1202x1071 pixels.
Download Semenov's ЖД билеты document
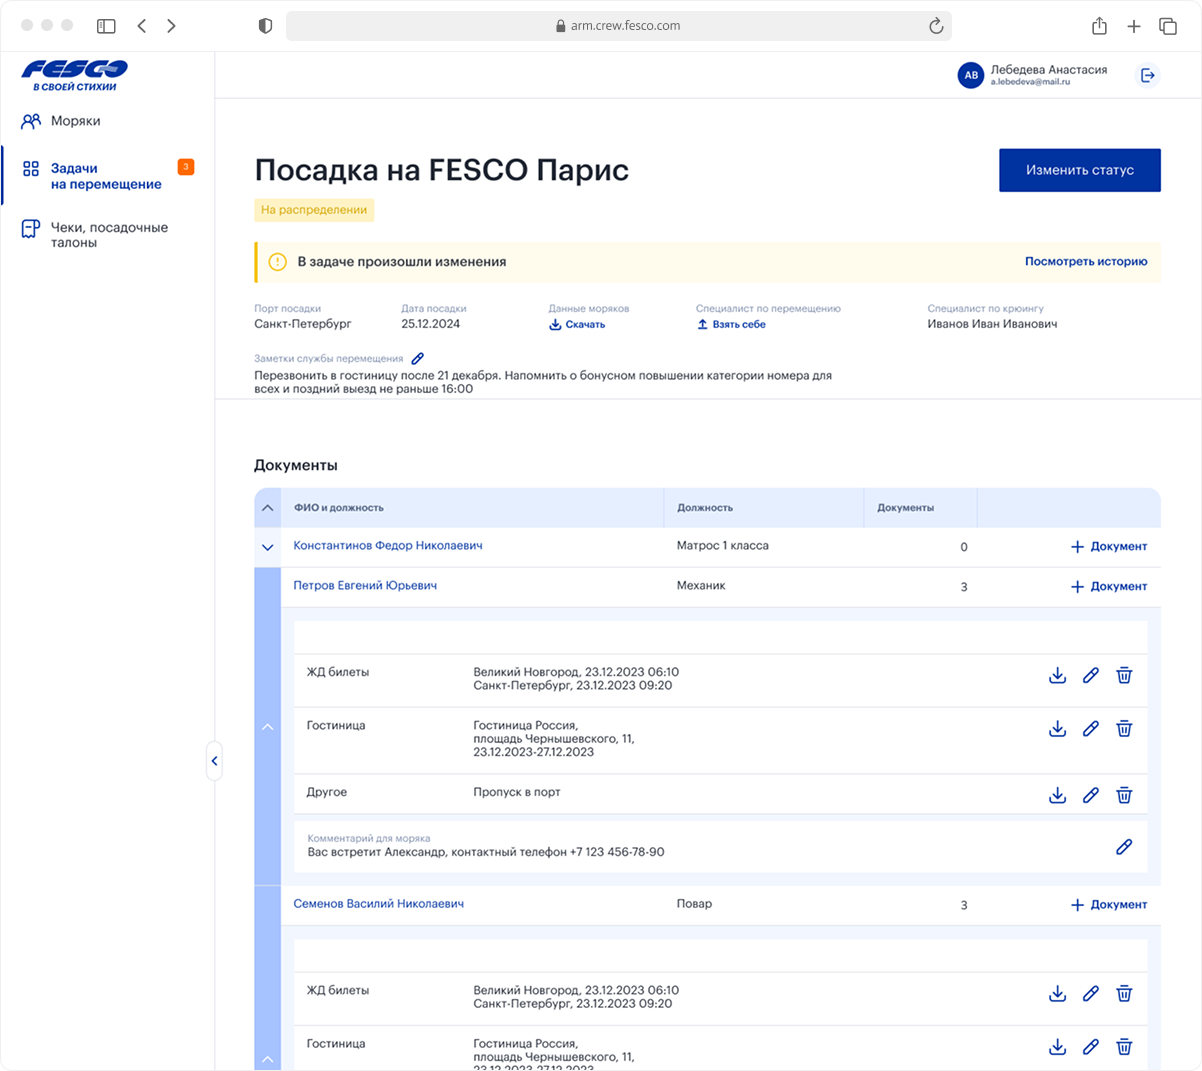coord(1057,994)
